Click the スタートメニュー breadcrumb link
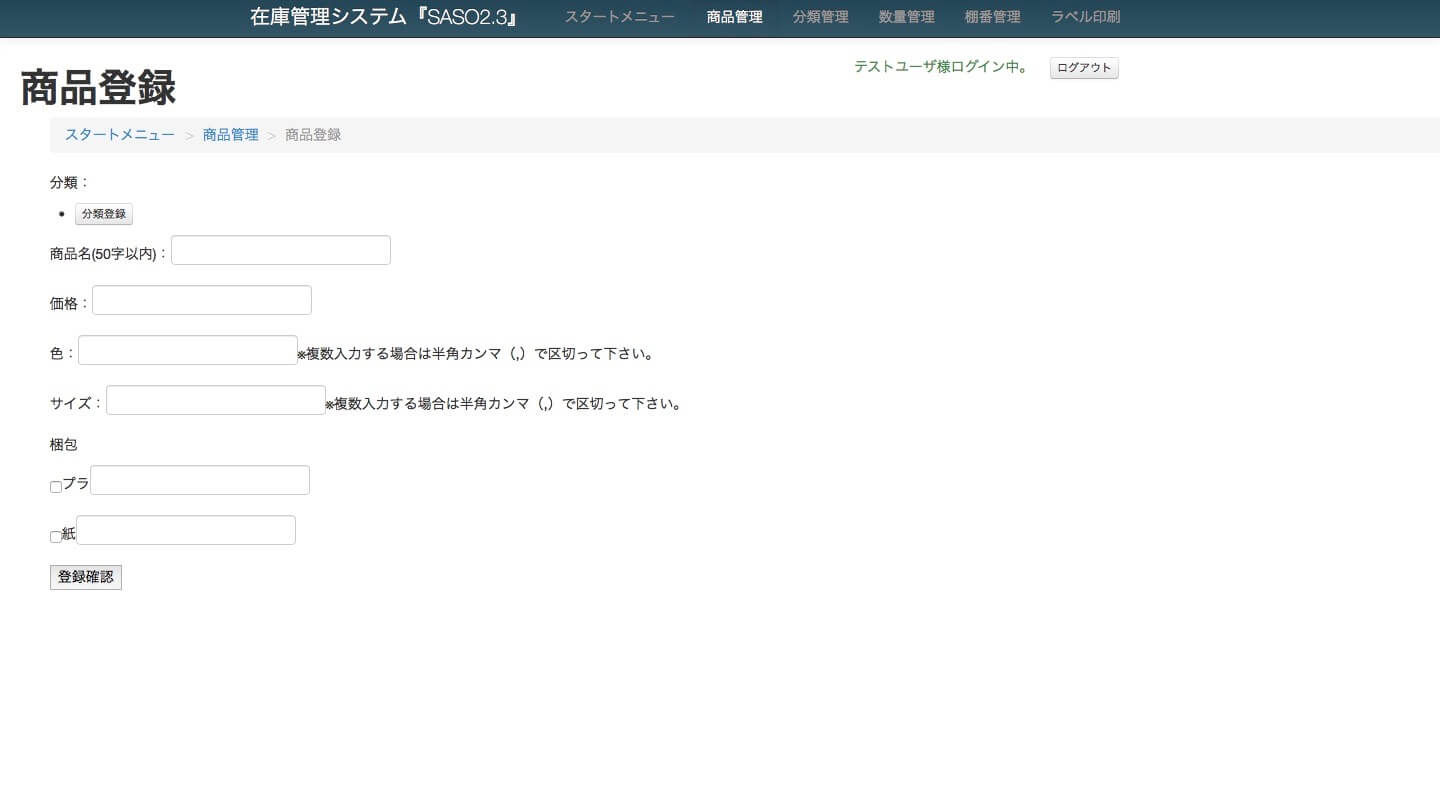 [120, 135]
